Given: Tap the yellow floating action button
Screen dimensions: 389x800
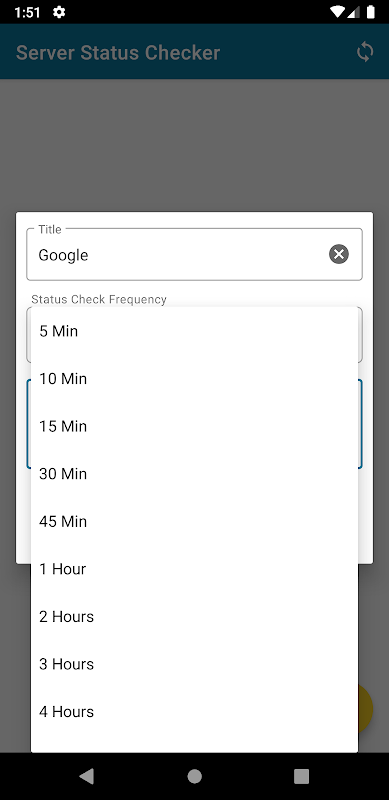Looking at the screenshot, I should [366, 709].
